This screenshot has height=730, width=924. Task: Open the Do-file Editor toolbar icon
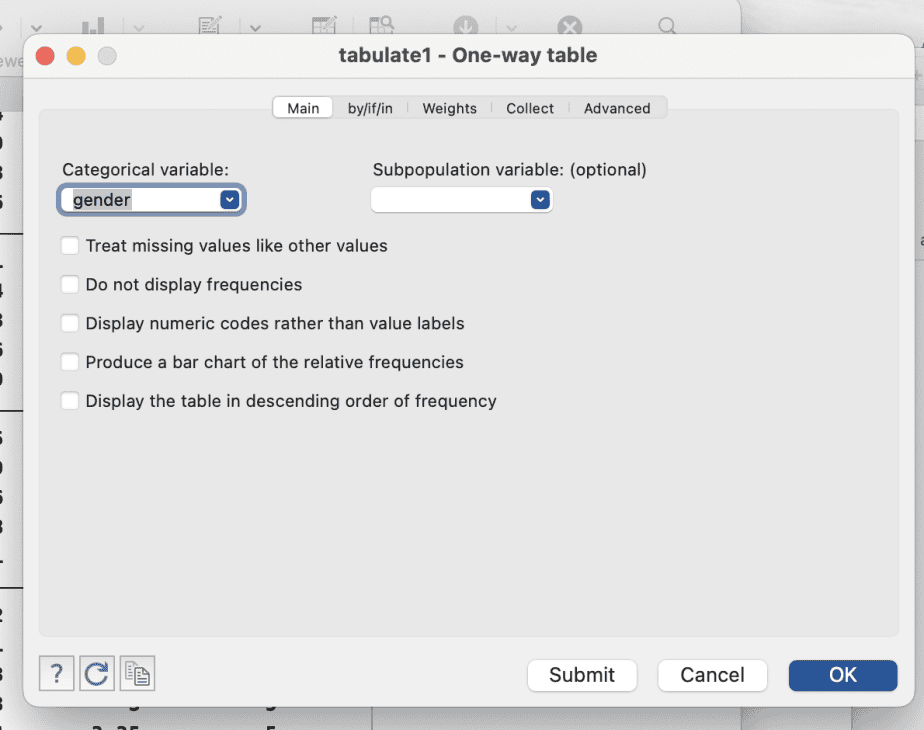(210, 27)
